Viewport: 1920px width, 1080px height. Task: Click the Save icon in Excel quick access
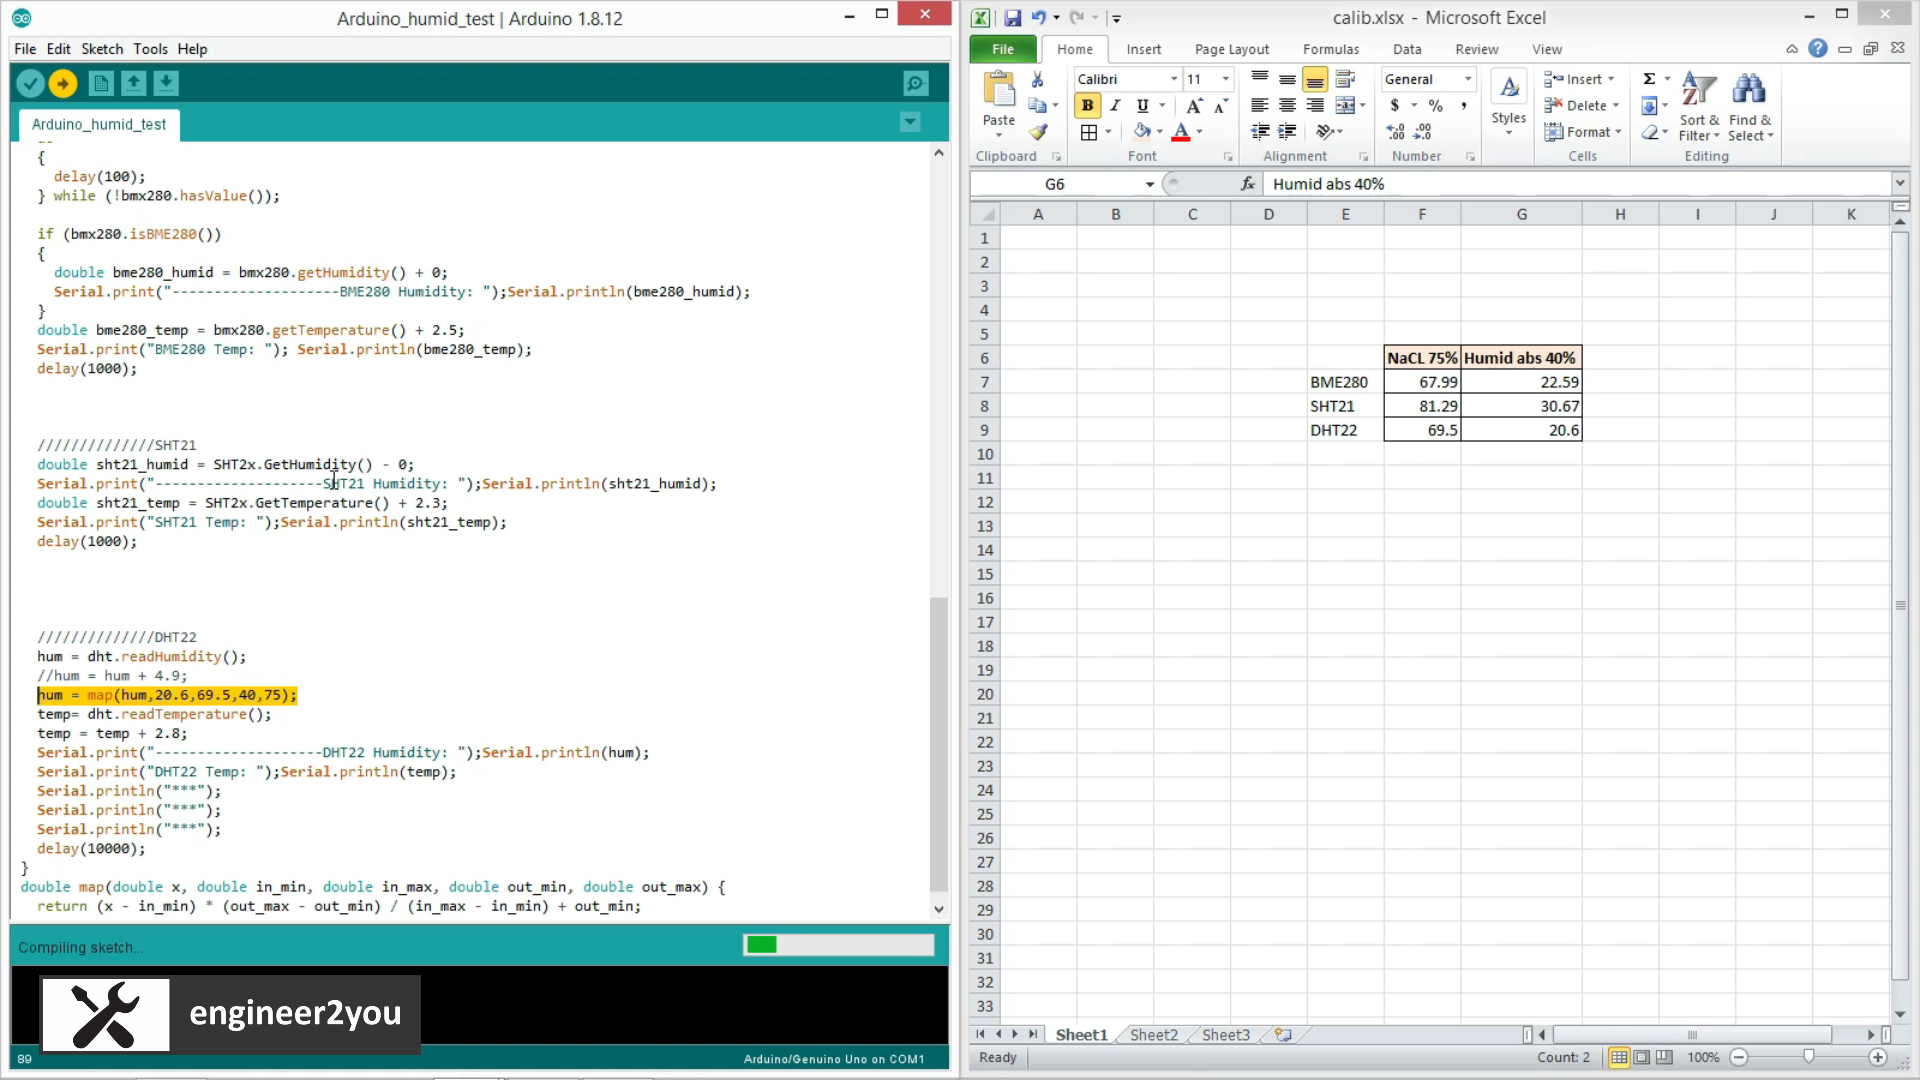coord(1012,18)
